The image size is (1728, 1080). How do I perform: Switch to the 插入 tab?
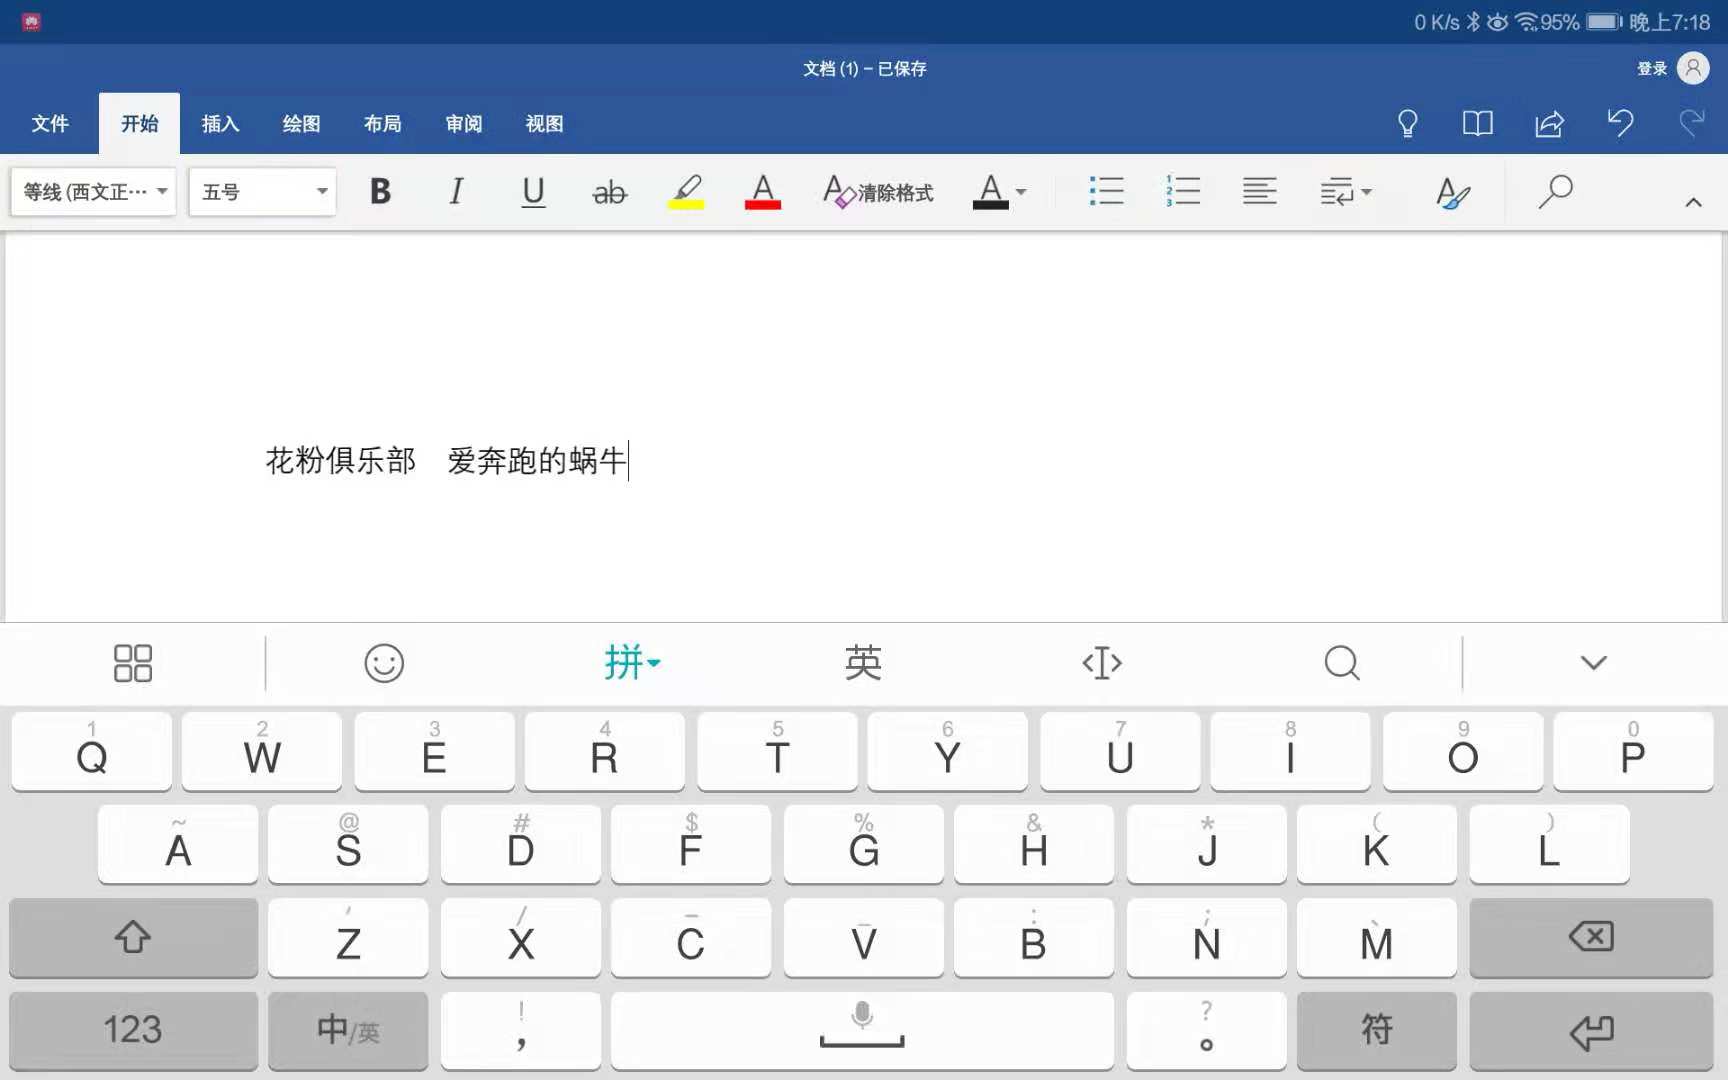coord(220,123)
